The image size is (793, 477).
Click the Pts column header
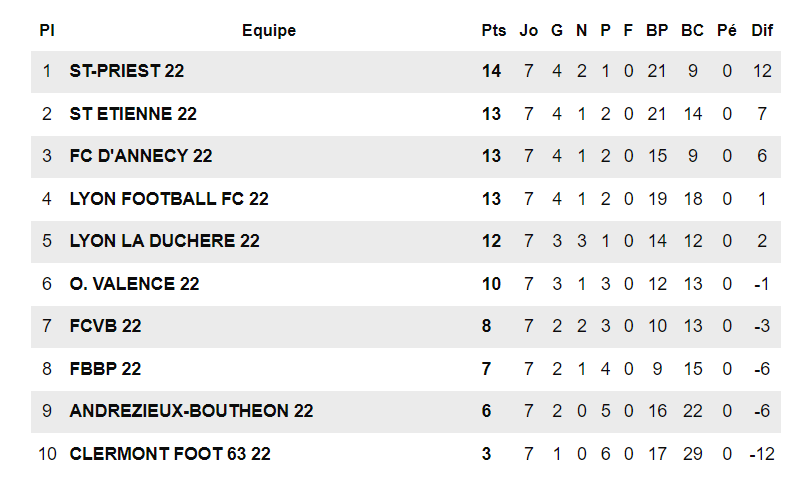pos(494,31)
